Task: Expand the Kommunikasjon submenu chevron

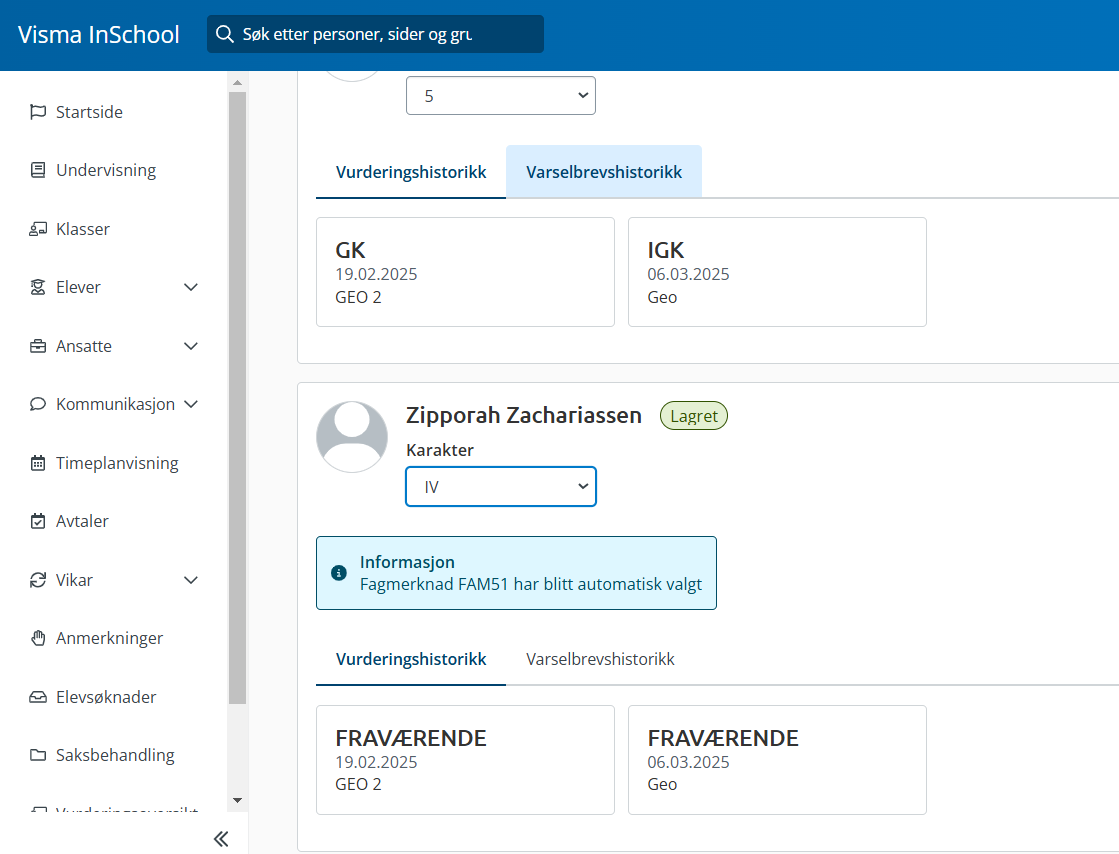Action: point(191,404)
